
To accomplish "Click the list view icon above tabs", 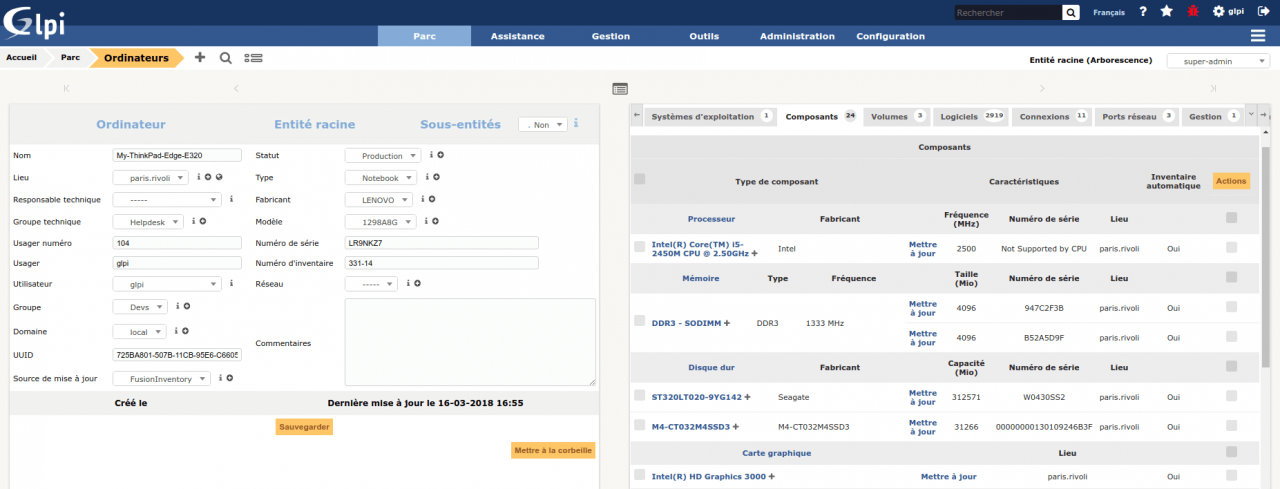I will point(620,89).
